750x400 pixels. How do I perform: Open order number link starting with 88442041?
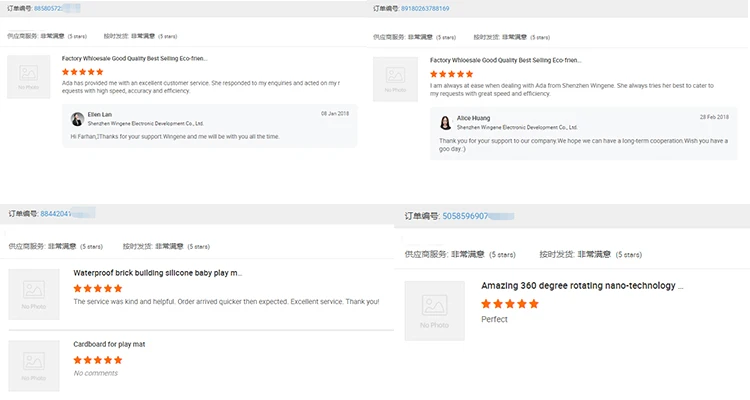tap(54, 213)
